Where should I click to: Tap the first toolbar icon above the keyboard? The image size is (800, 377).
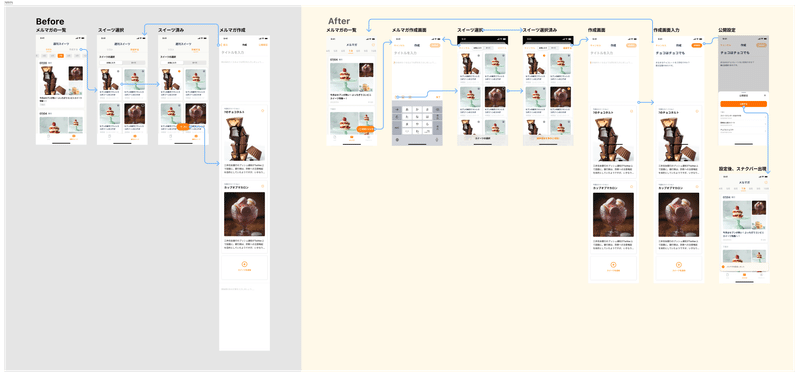397,97
